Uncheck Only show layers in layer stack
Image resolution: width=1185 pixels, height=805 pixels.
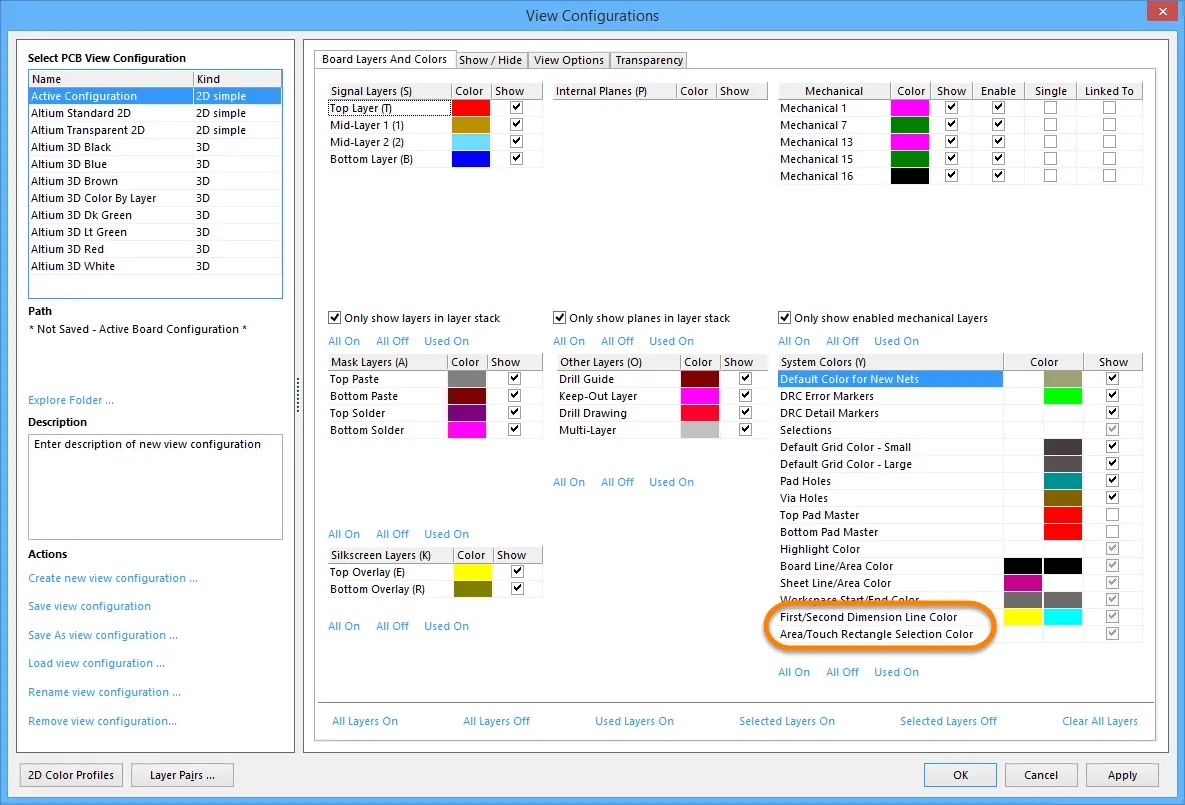tap(335, 317)
